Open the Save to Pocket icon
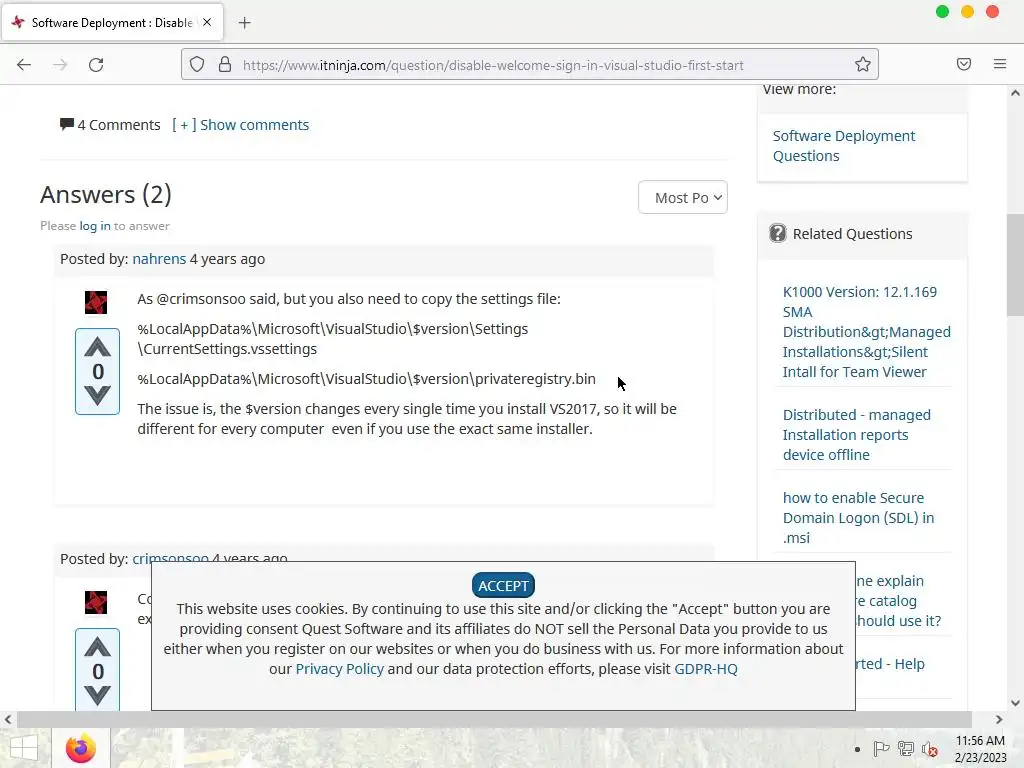The height and width of the screenshot is (768, 1024). click(964, 64)
